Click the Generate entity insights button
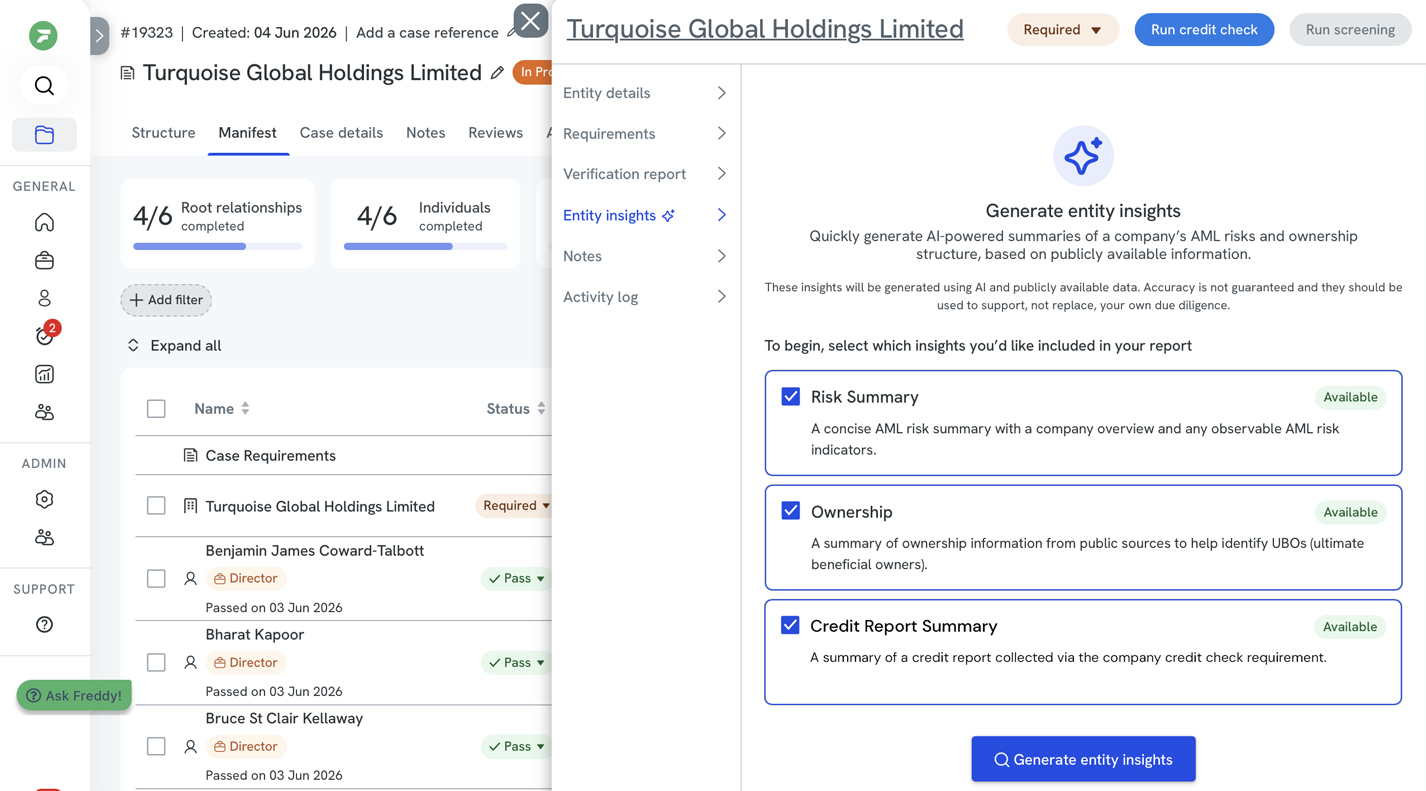Screen dimensions: 1426x791 pyautogui.click(x=1083, y=759)
